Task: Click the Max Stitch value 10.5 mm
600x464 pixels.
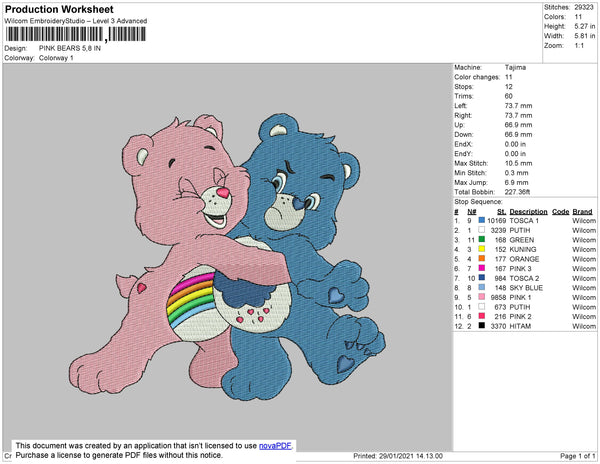Action: point(518,163)
